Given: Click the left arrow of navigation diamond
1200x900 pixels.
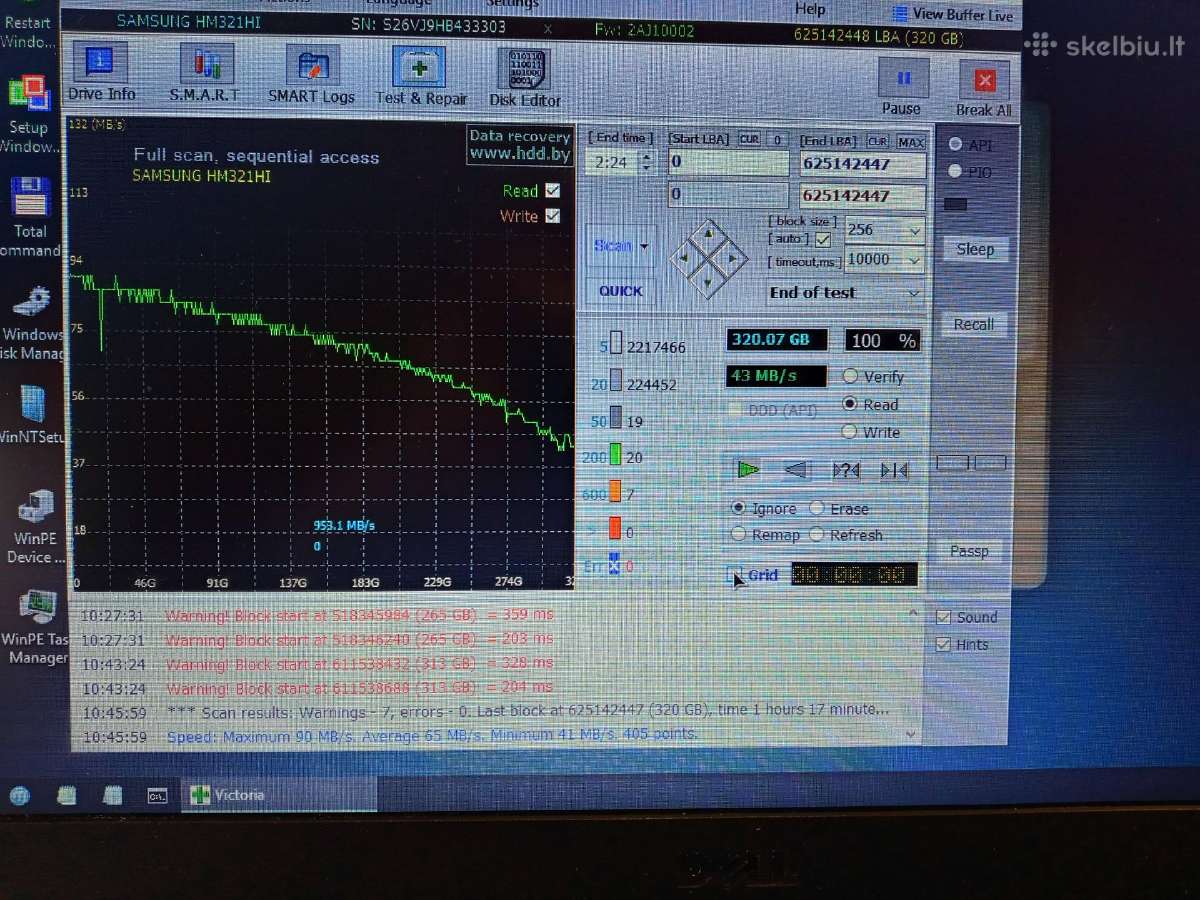Looking at the screenshot, I should pos(683,258).
